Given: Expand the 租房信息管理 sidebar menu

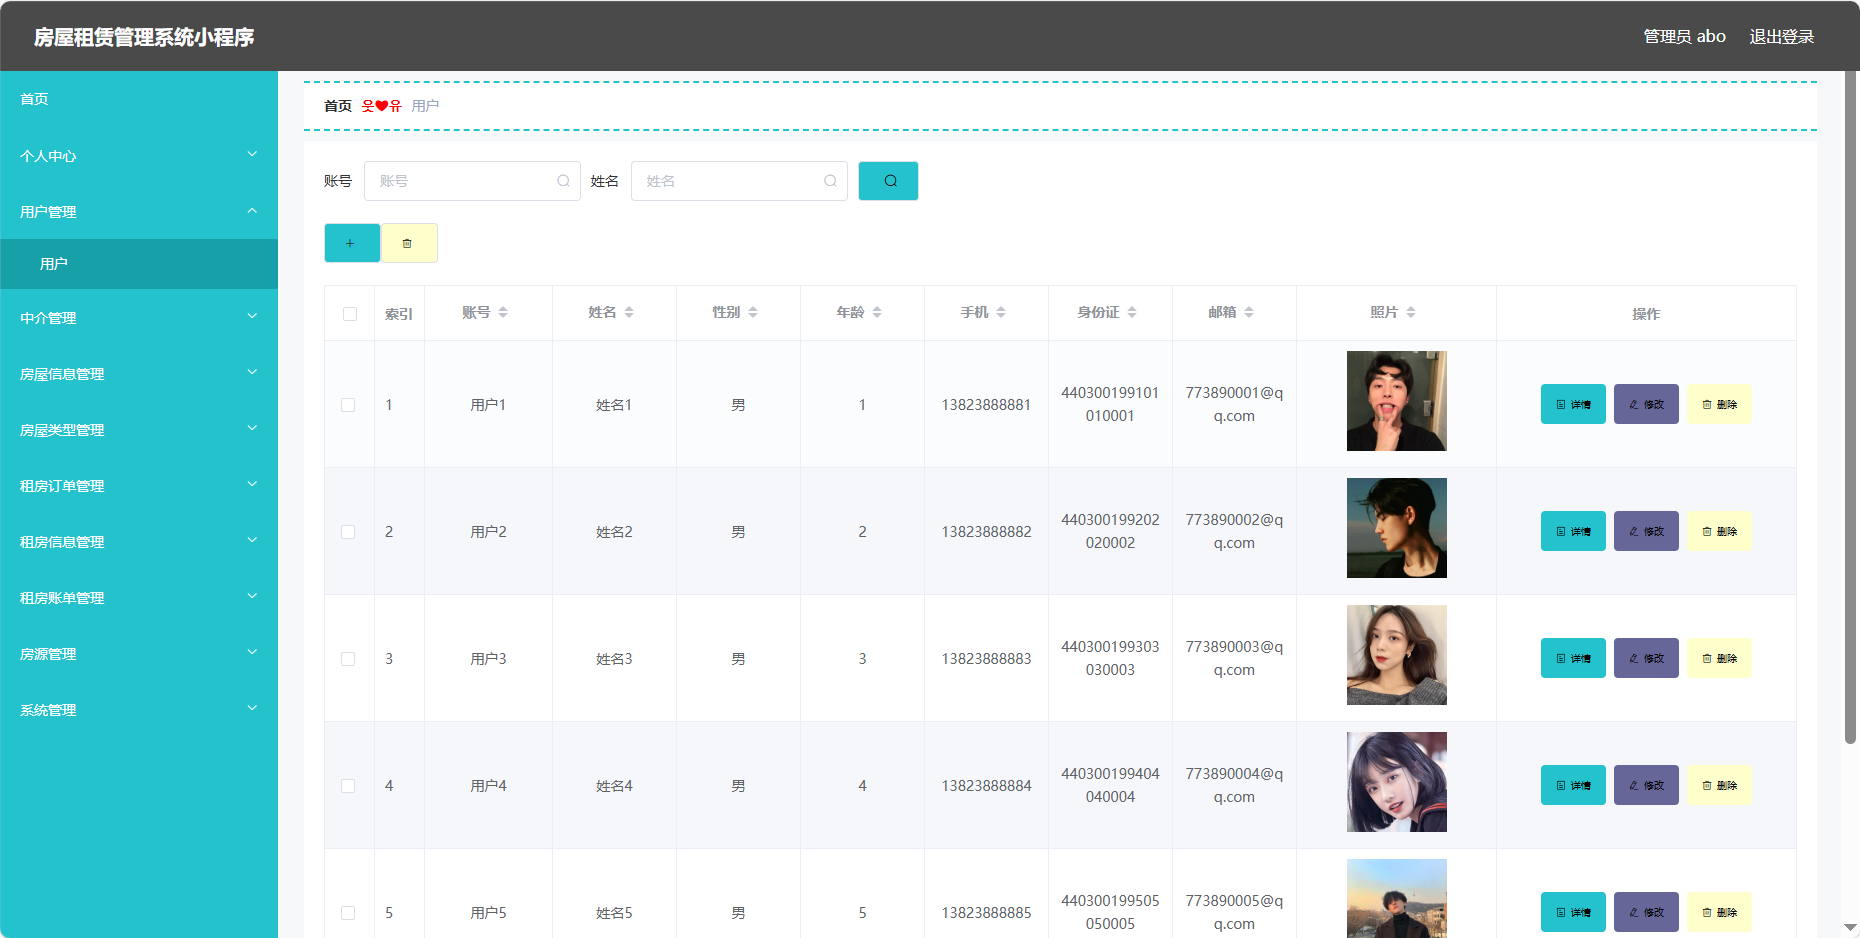Looking at the screenshot, I should tap(139, 541).
